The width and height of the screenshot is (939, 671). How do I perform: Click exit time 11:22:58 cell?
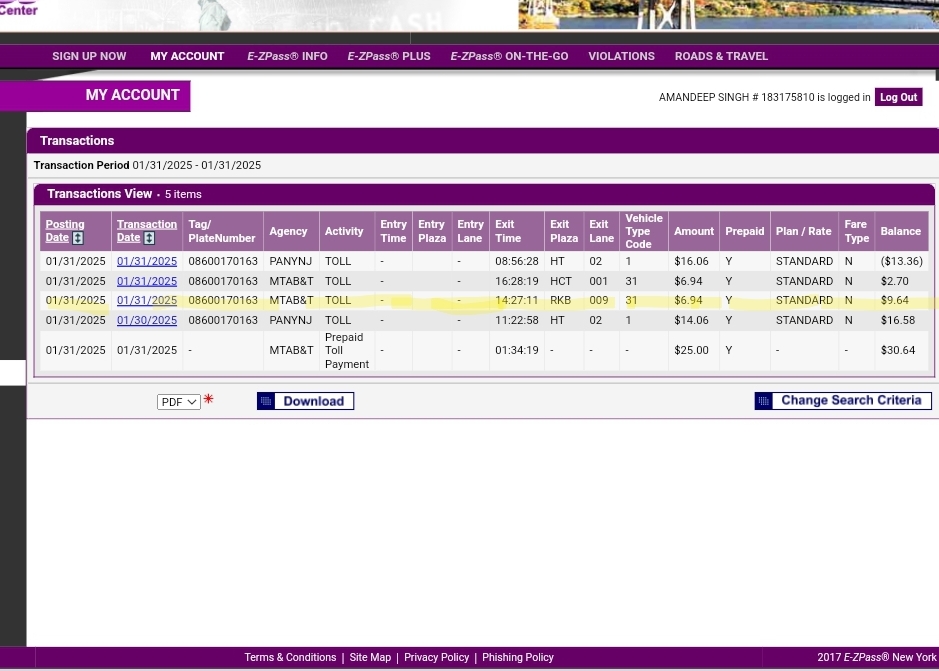click(517, 320)
